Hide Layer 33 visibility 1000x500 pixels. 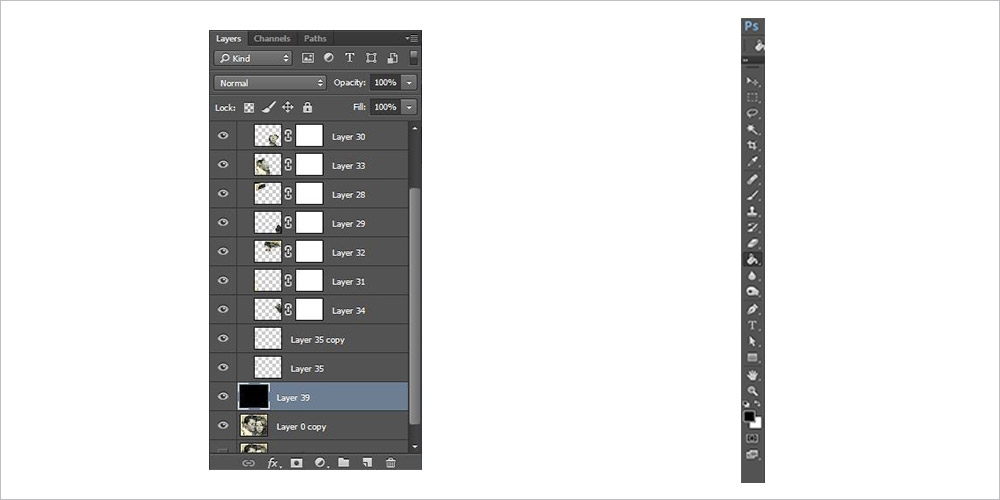point(223,165)
